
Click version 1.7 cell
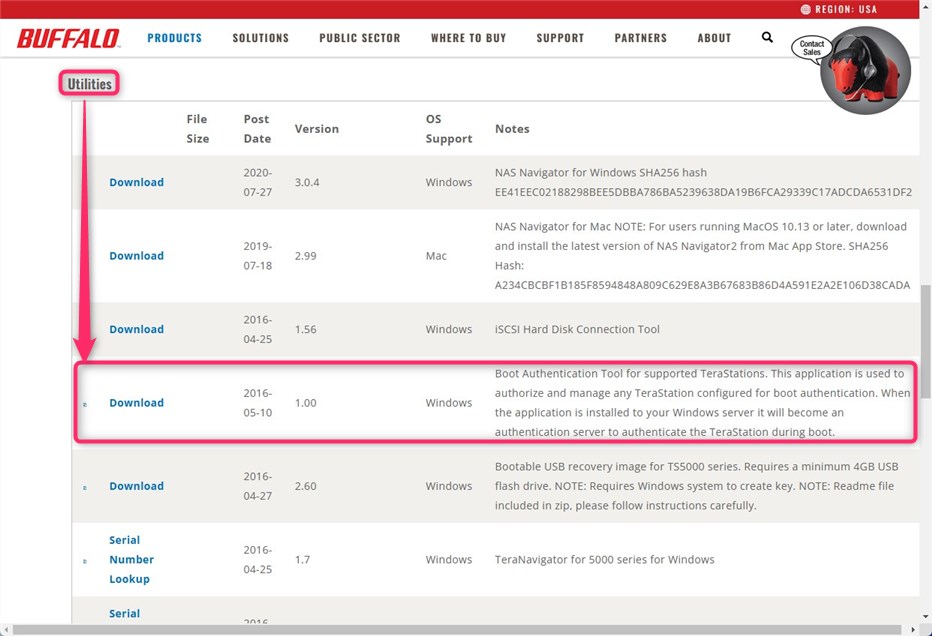point(302,559)
